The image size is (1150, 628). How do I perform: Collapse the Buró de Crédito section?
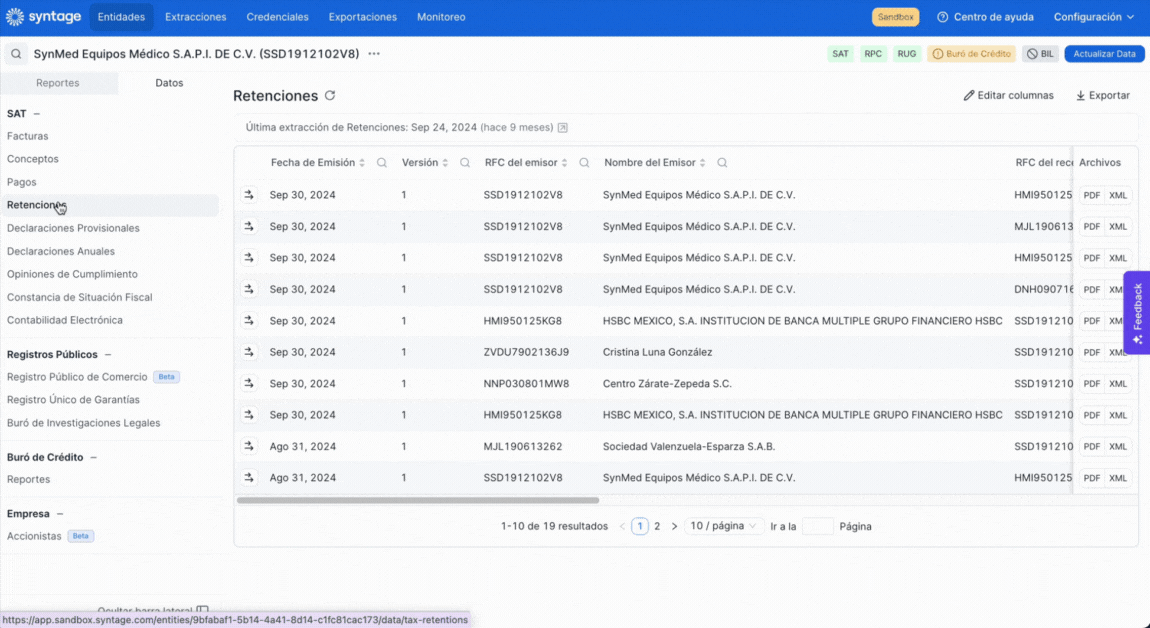93,457
